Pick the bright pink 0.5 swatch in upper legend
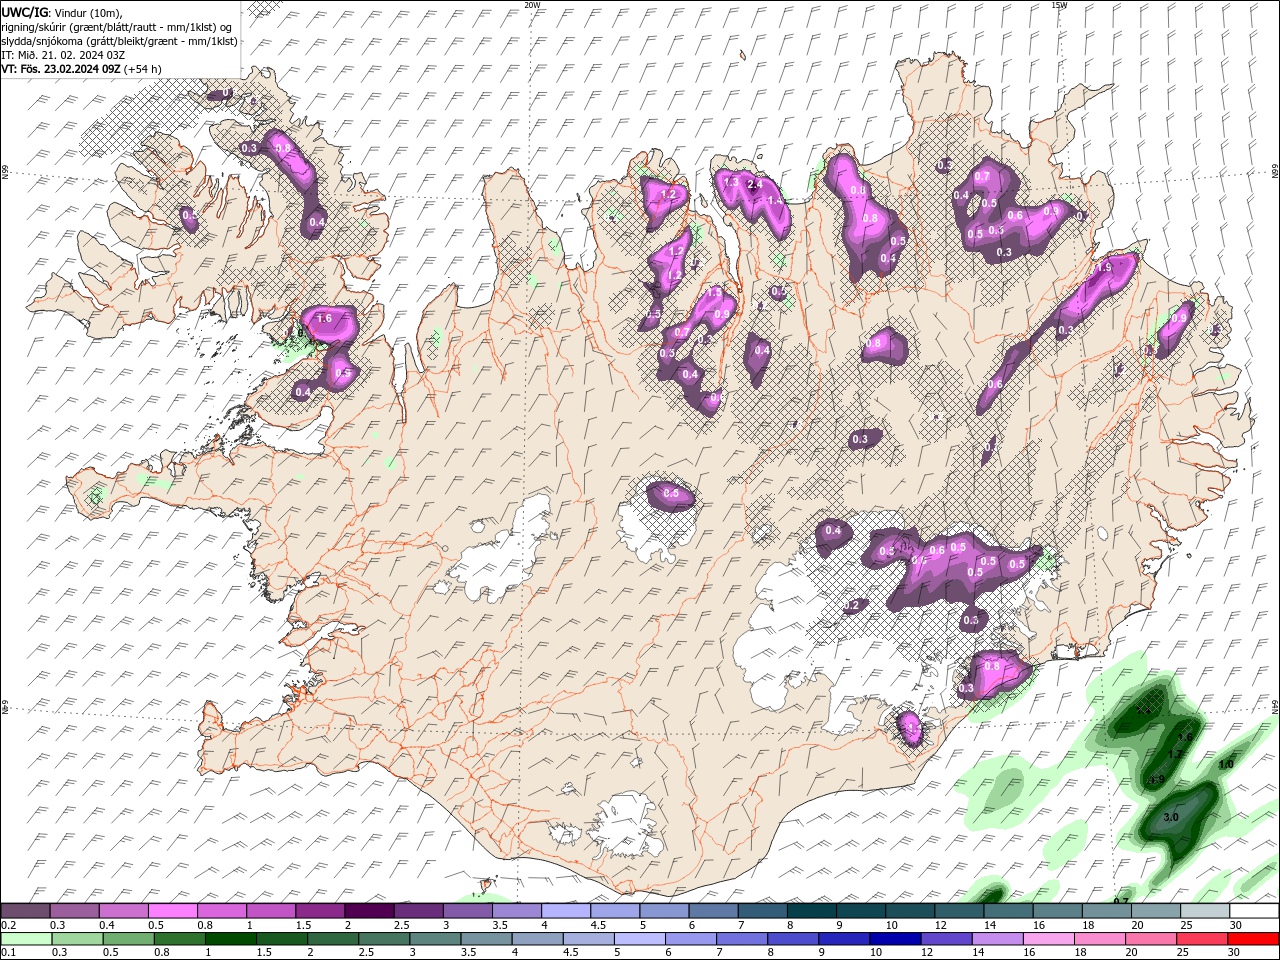The image size is (1280, 960). pos(172,911)
